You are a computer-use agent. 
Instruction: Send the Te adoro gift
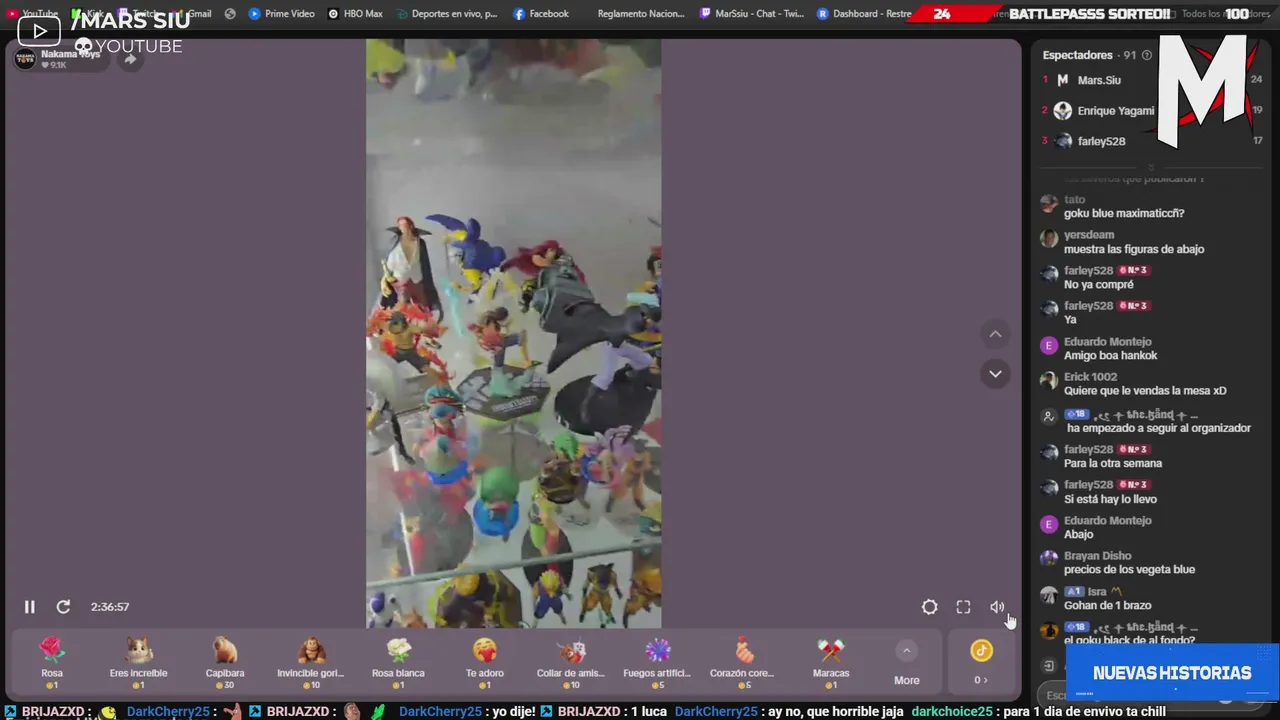point(484,662)
